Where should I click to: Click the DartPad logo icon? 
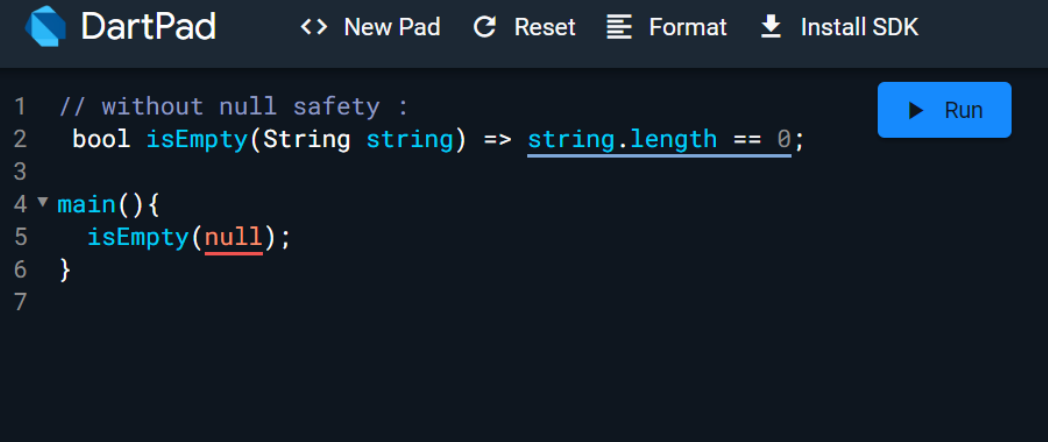(45, 27)
